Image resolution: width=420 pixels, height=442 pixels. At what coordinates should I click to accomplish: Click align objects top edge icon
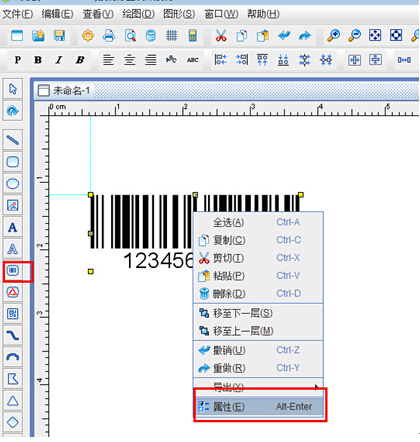(x=262, y=60)
